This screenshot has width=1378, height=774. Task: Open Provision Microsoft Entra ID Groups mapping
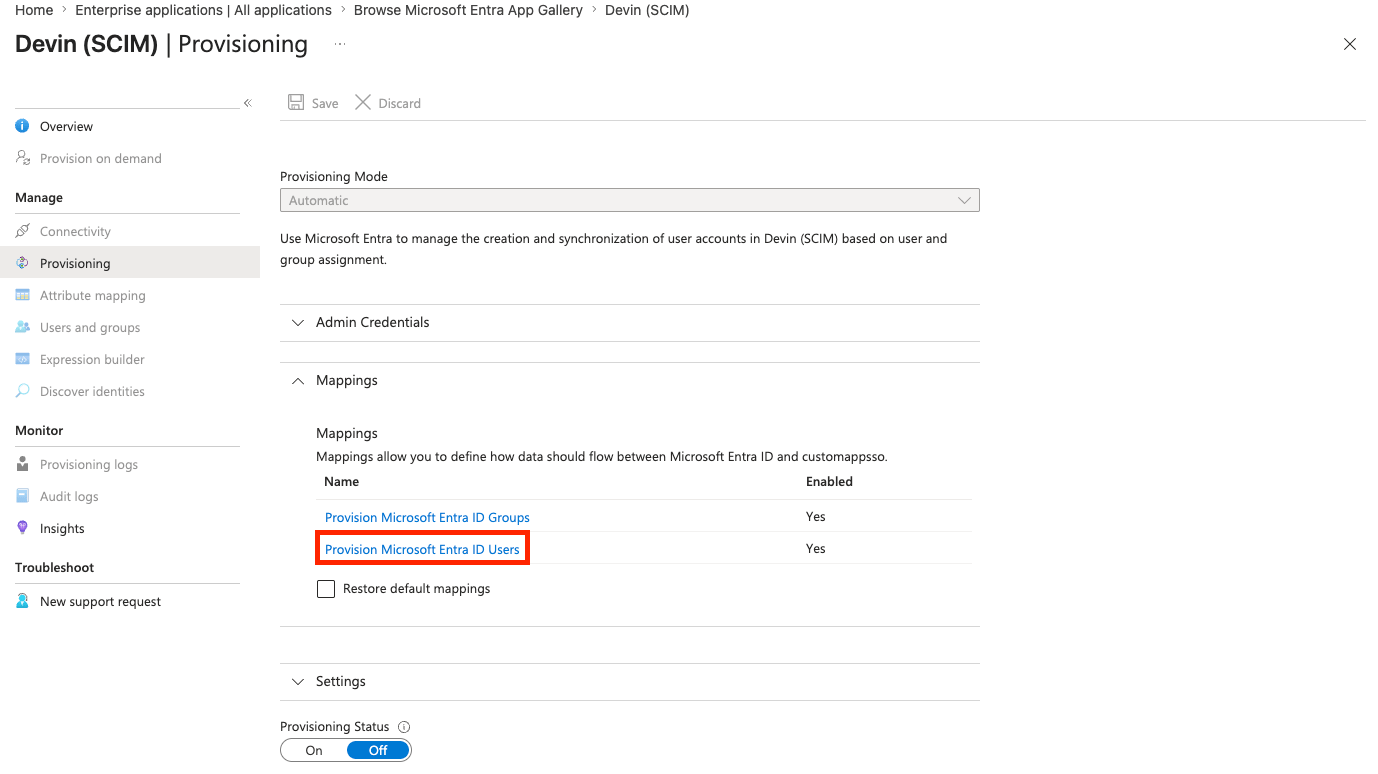point(427,517)
